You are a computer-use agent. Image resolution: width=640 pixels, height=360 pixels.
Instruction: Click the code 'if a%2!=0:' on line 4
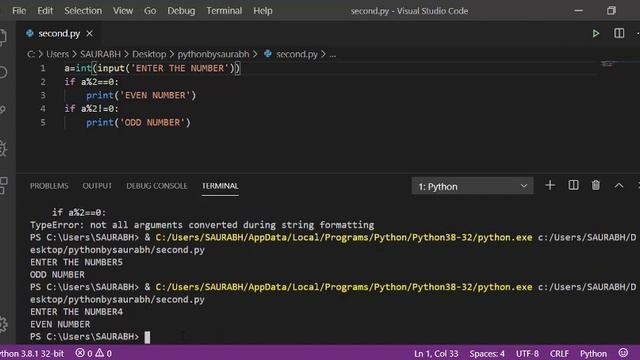(91, 109)
